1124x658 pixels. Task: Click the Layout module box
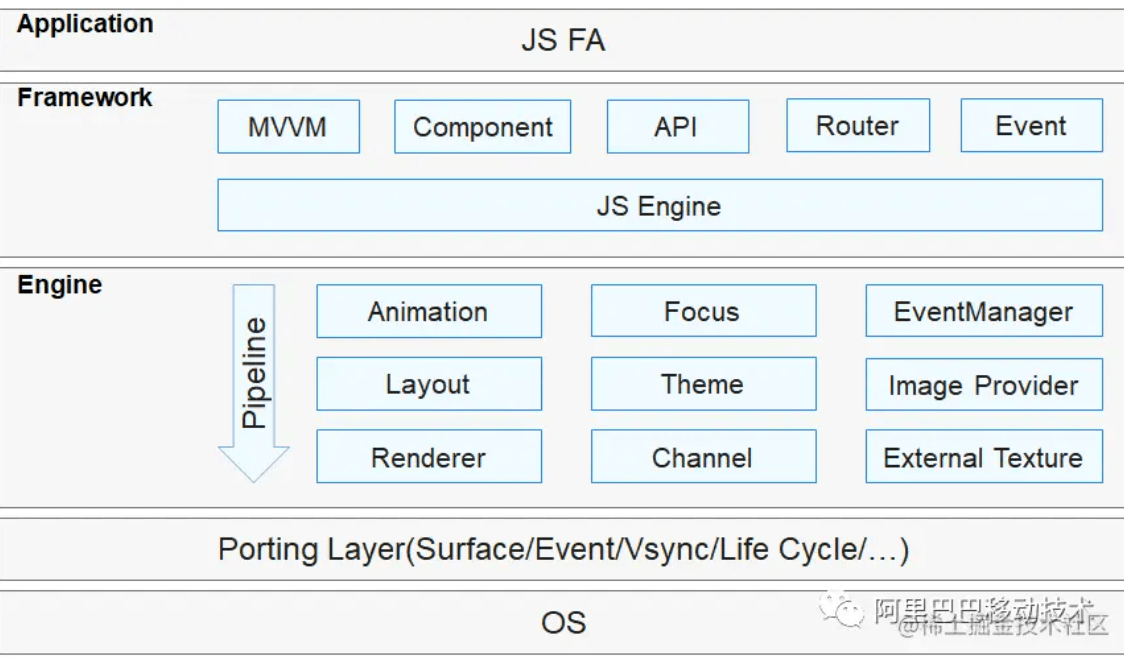pyautogui.click(x=428, y=384)
